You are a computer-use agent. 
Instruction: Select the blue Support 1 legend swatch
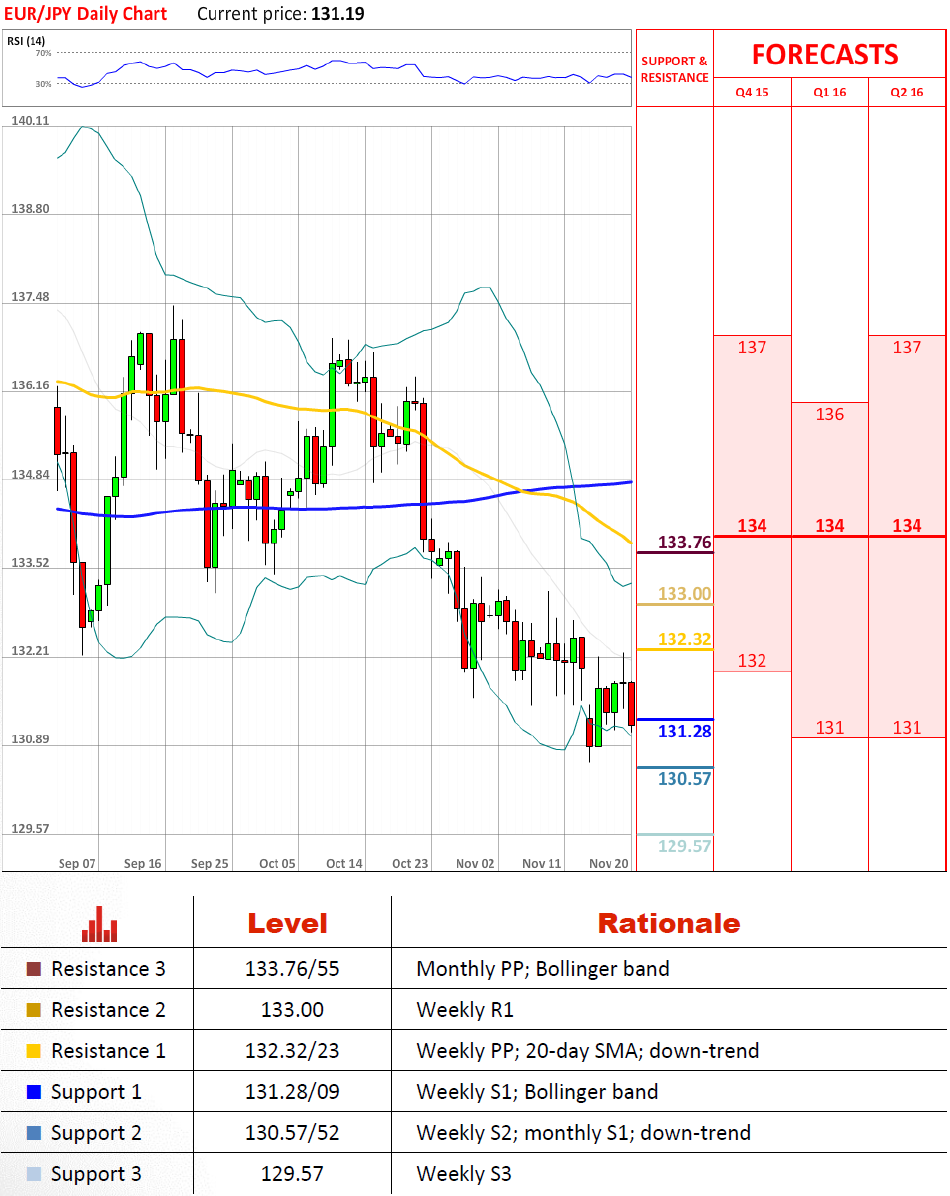point(34,1092)
